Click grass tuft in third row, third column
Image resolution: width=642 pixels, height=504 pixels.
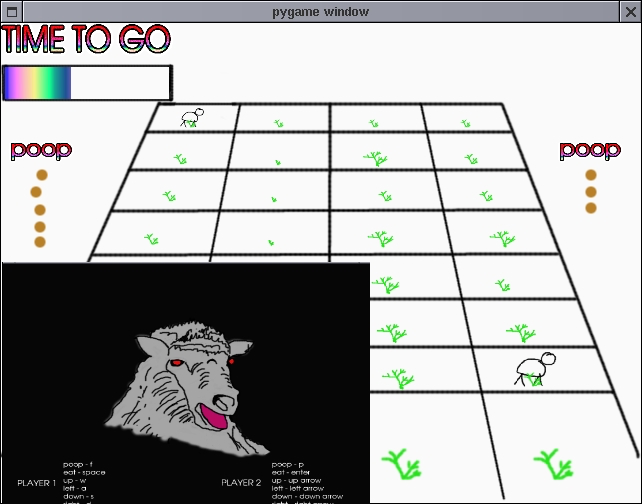tap(385, 196)
